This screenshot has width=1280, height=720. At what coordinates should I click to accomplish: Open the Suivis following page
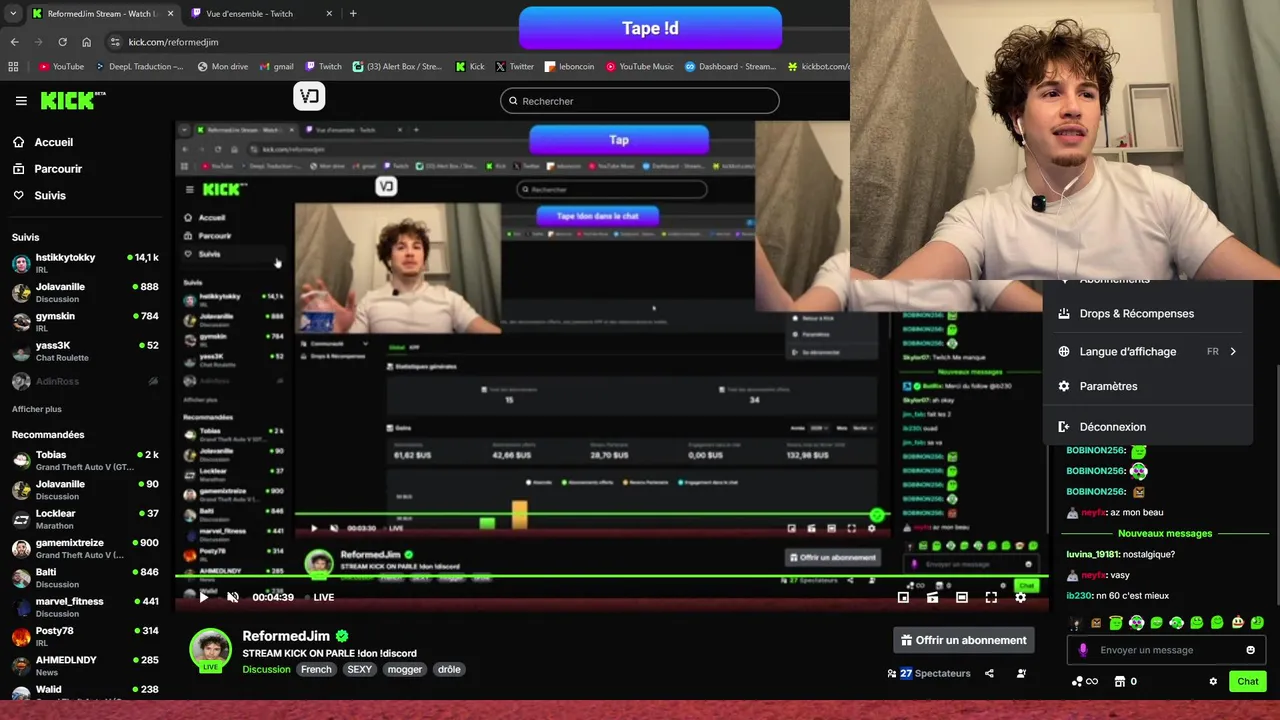coord(49,195)
